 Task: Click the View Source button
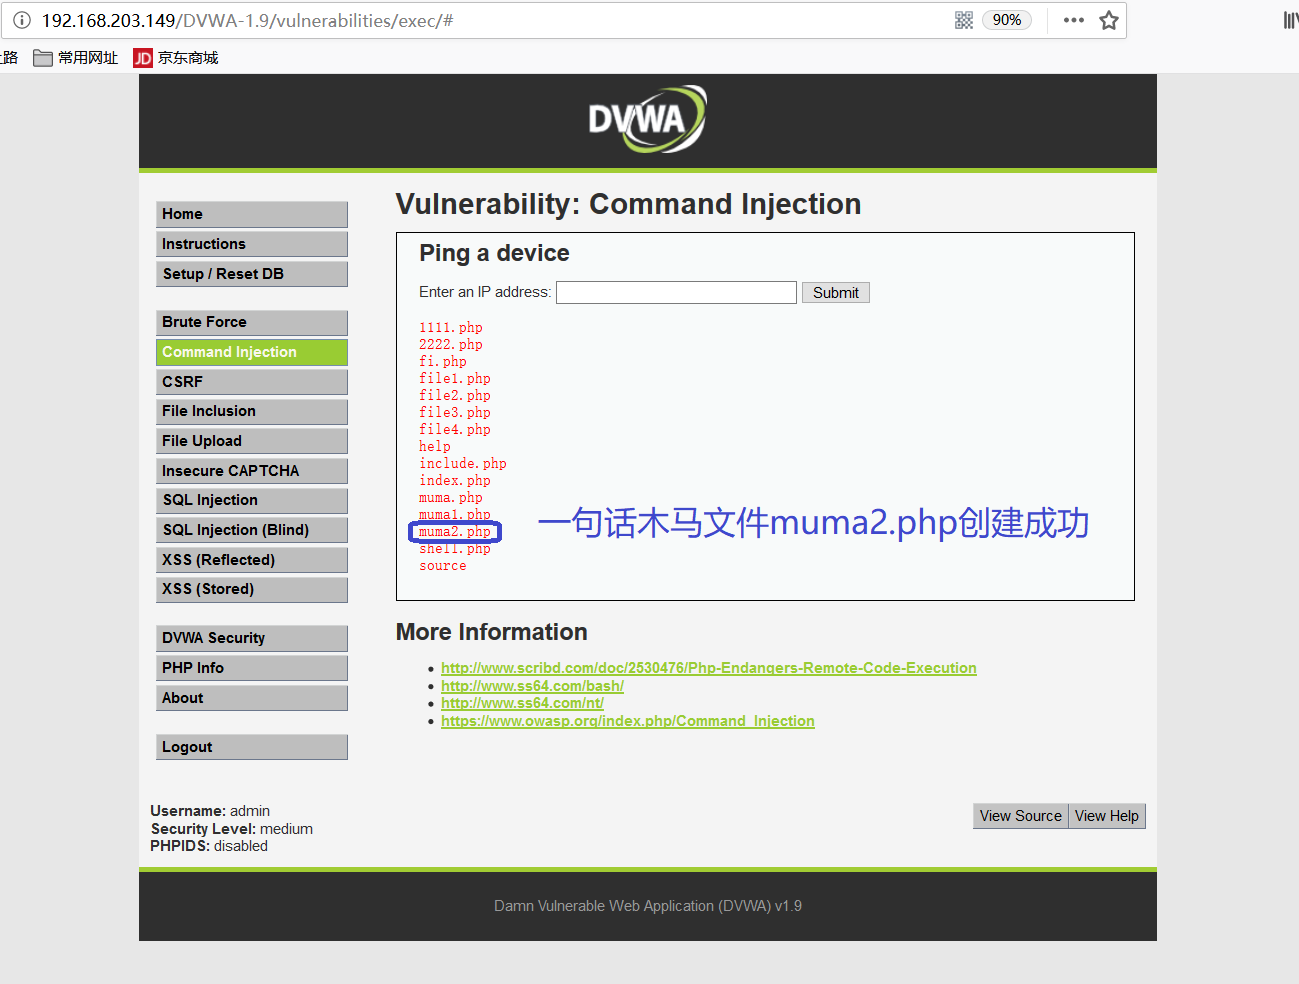pos(1020,816)
